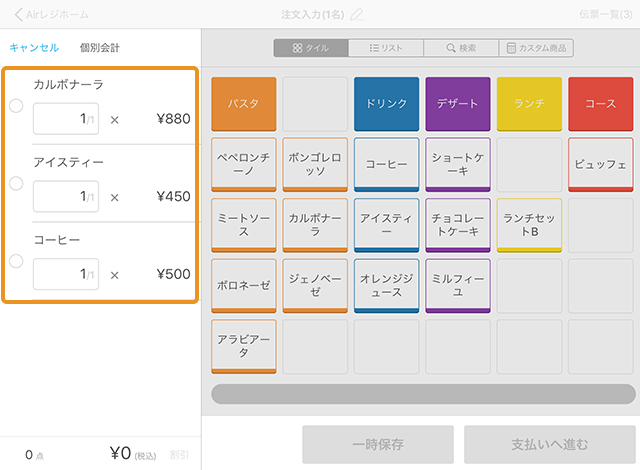
Task: Edit the 注文入力 guest count with pencil icon
Action: [357, 15]
